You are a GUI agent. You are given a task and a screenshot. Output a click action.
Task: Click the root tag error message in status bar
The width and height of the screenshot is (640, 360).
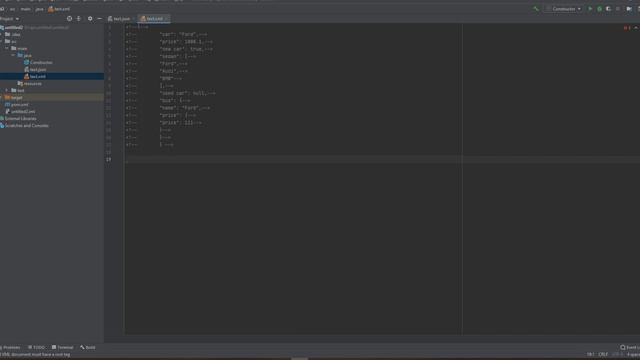[x=36, y=354]
